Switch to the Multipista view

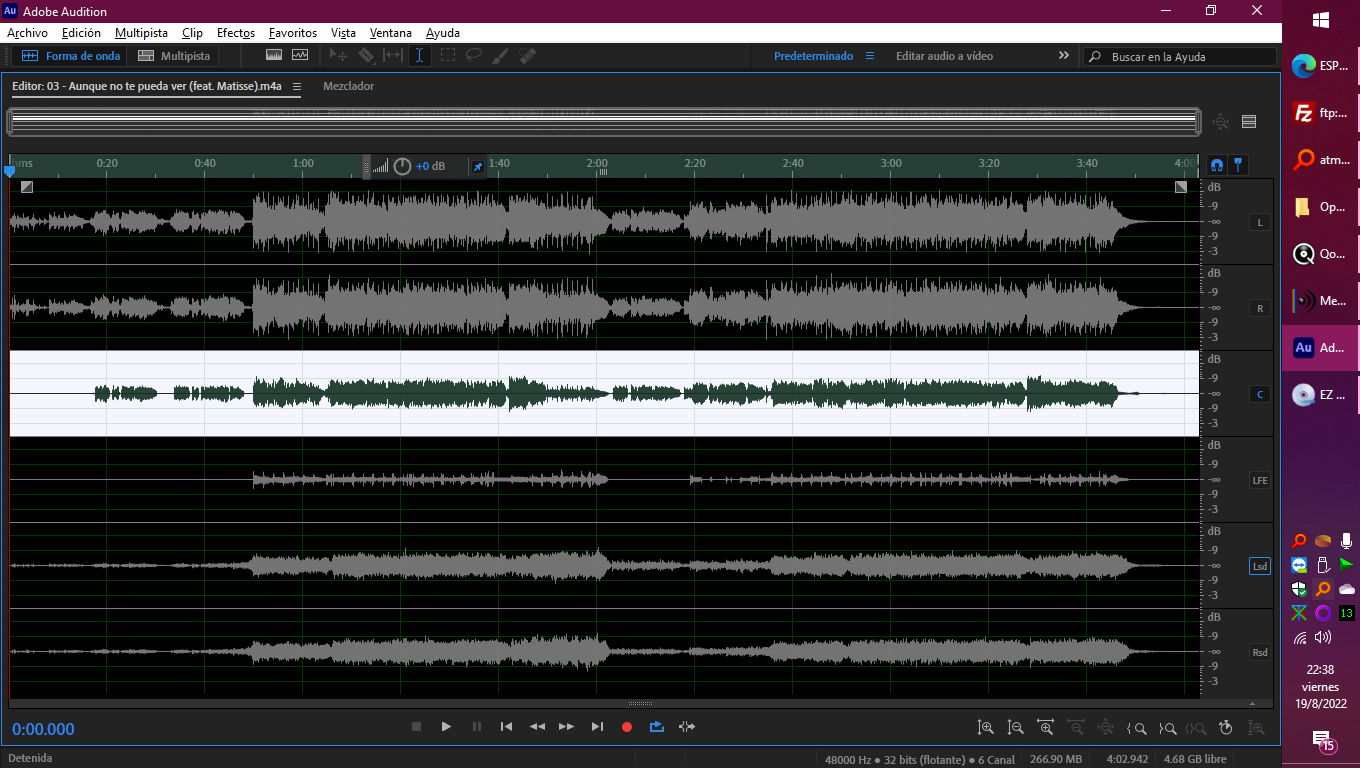(x=174, y=56)
